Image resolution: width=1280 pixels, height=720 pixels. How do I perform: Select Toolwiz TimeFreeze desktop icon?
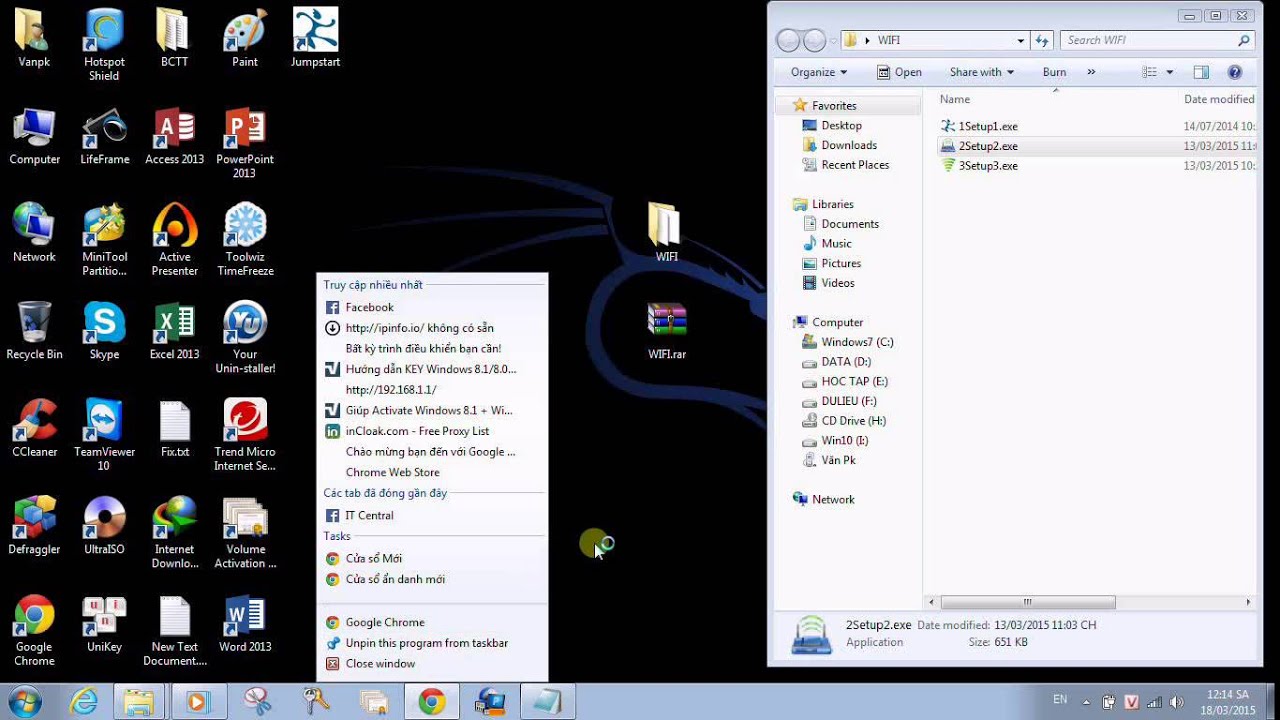tap(245, 240)
